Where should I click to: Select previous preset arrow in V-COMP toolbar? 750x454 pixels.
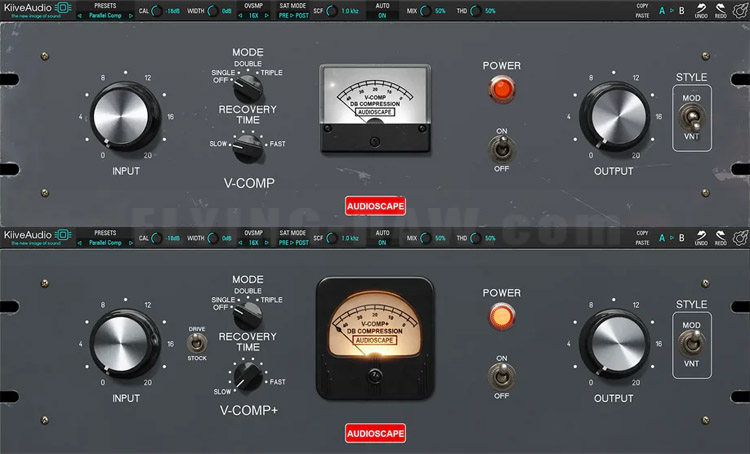tap(80, 16)
